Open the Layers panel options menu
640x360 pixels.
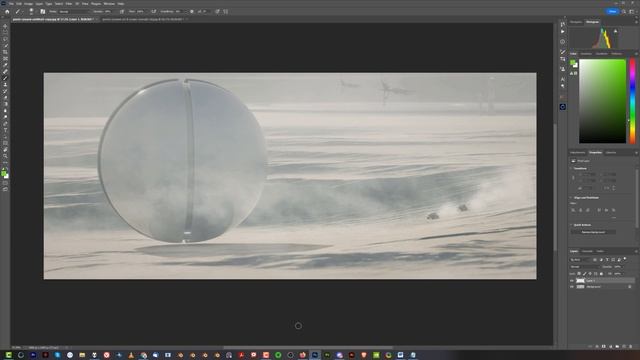636,251
